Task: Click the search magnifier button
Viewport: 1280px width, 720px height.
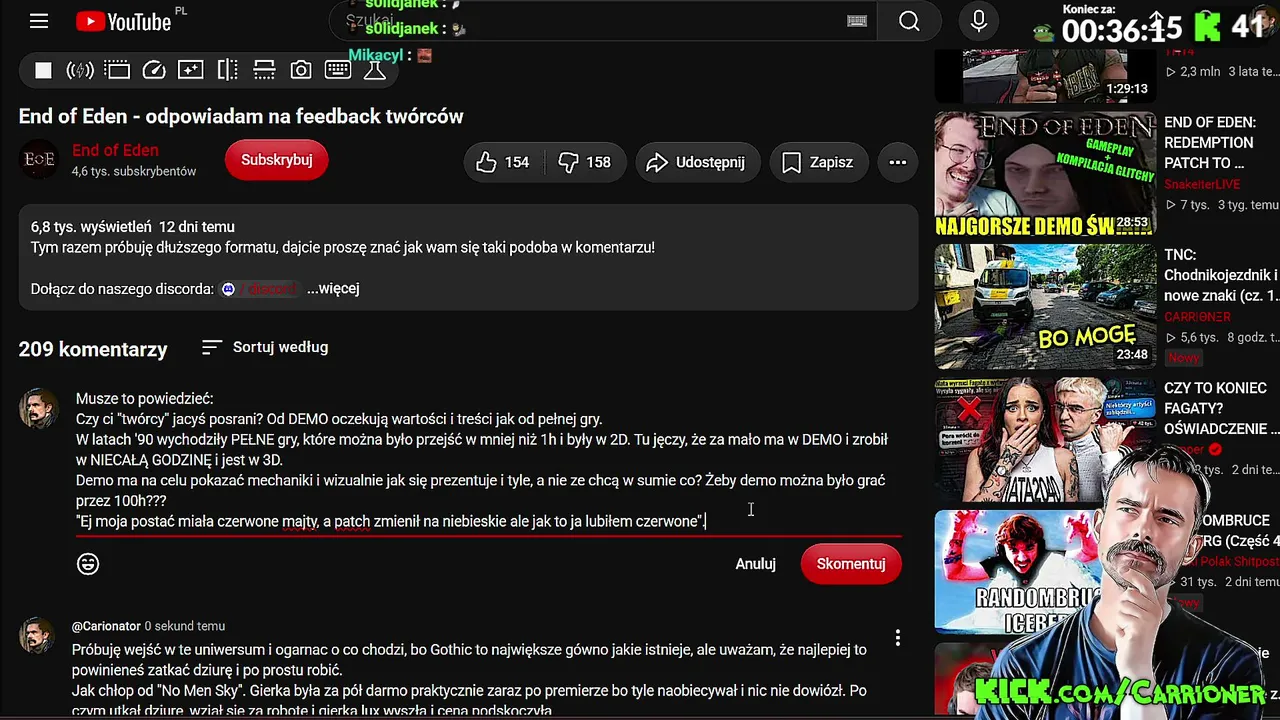Action: click(x=909, y=21)
